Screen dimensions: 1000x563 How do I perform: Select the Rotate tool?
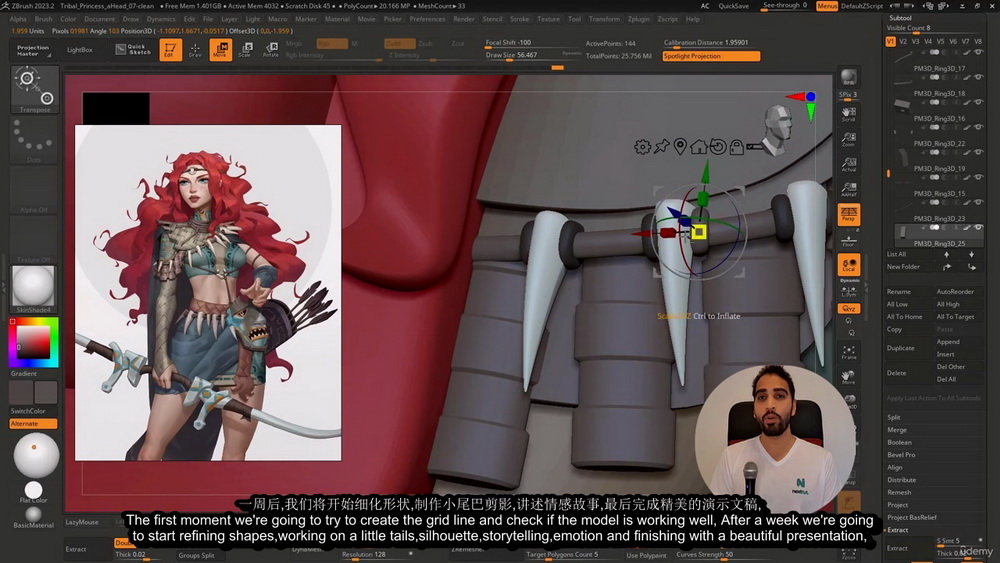coord(270,50)
